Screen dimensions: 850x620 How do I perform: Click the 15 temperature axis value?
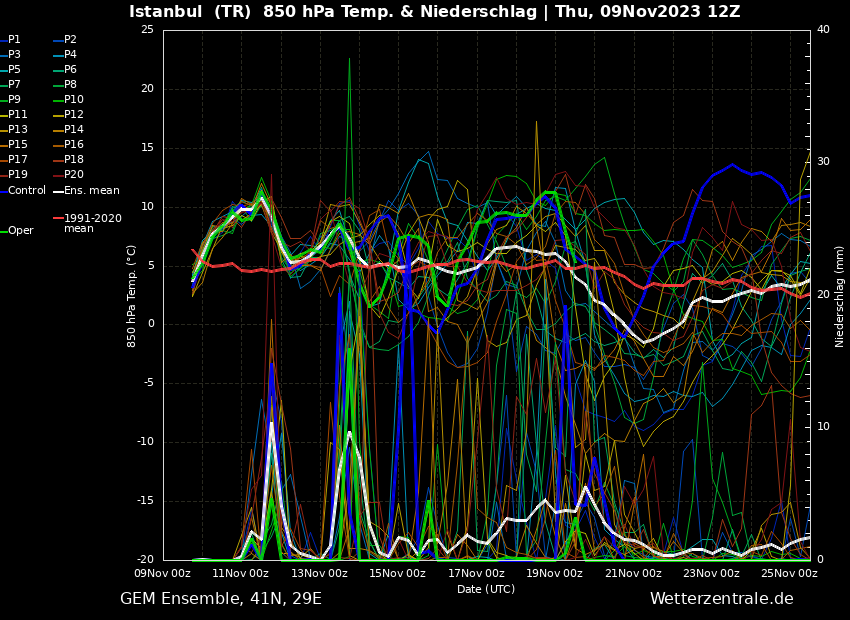click(x=147, y=148)
